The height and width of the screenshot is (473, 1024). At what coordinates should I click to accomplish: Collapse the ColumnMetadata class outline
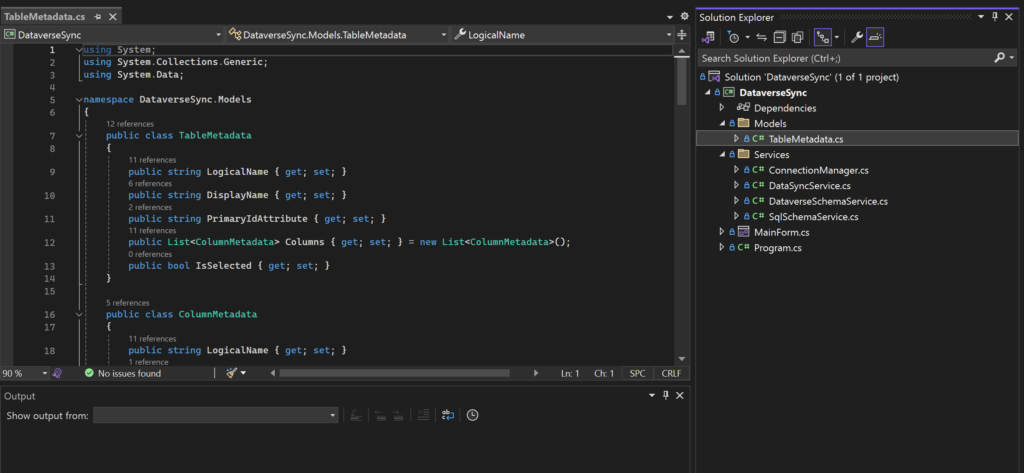click(x=79, y=314)
